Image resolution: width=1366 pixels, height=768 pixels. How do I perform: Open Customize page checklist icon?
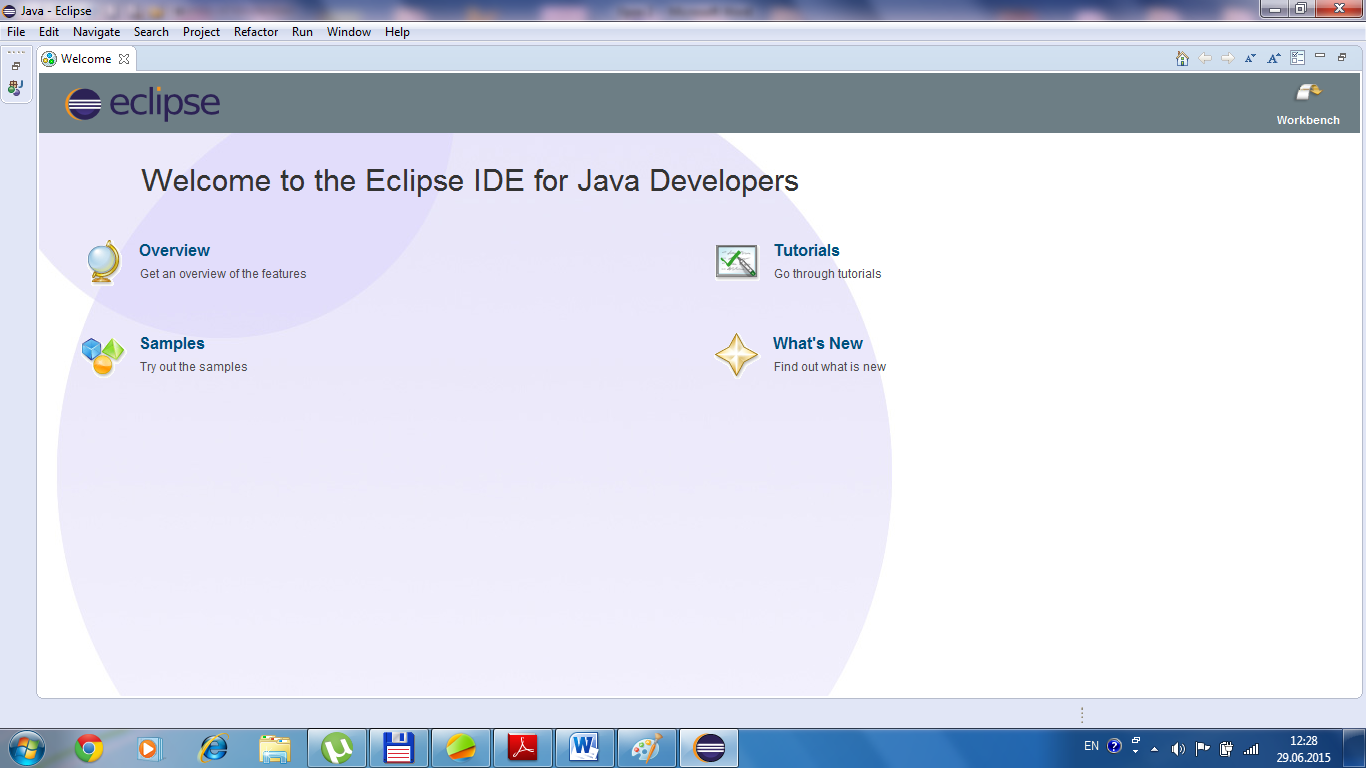pos(1298,58)
